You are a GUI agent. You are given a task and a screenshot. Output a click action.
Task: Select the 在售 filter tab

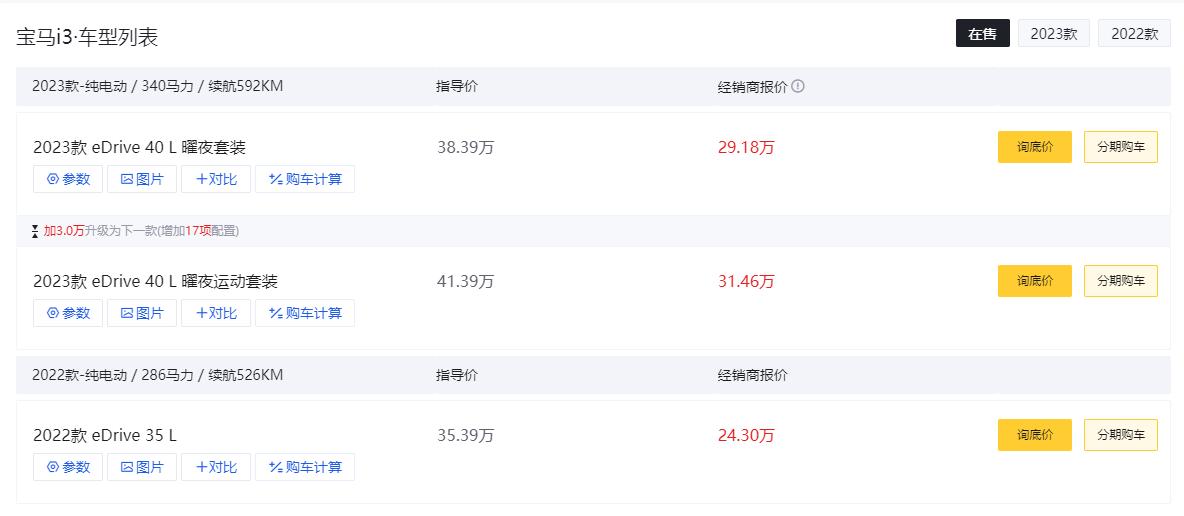[982, 33]
